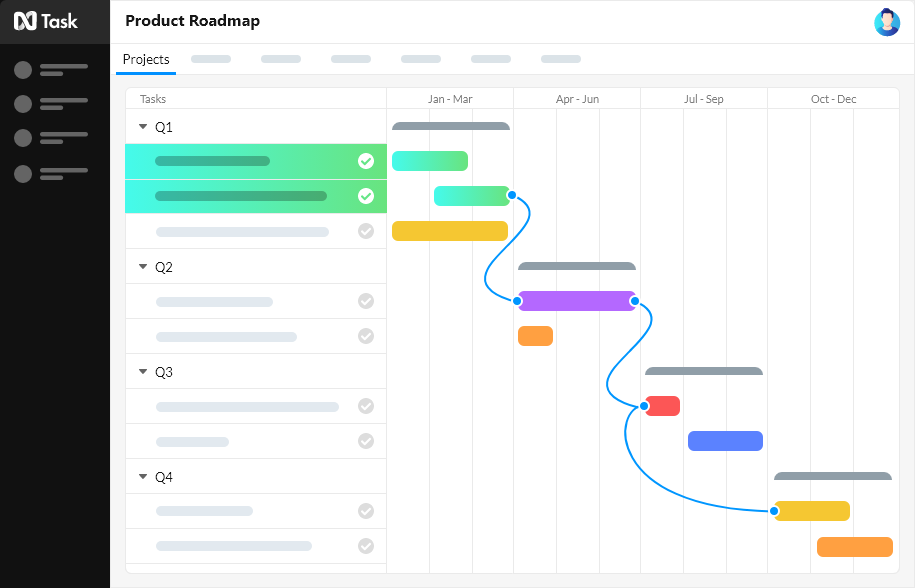Select the purple task bar in Q2

click(x=576, y=301)
